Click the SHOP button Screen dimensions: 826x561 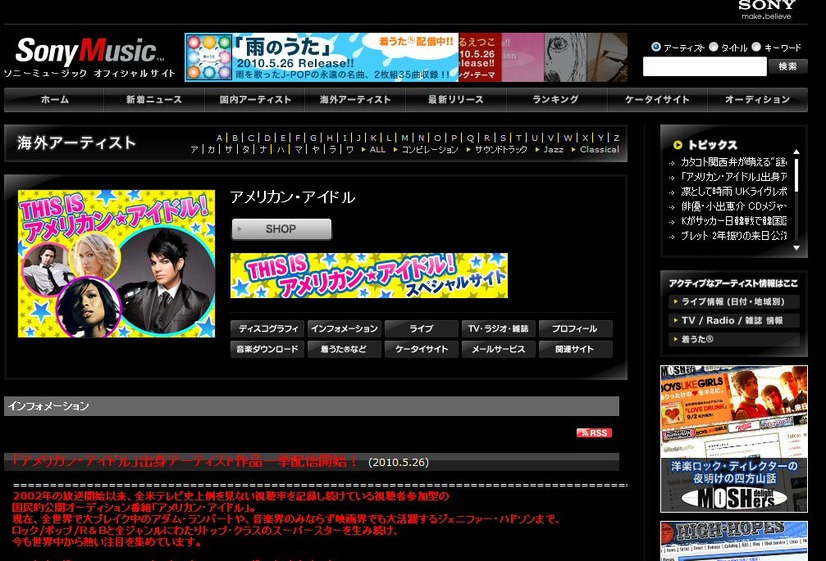(x=281, y=229)
